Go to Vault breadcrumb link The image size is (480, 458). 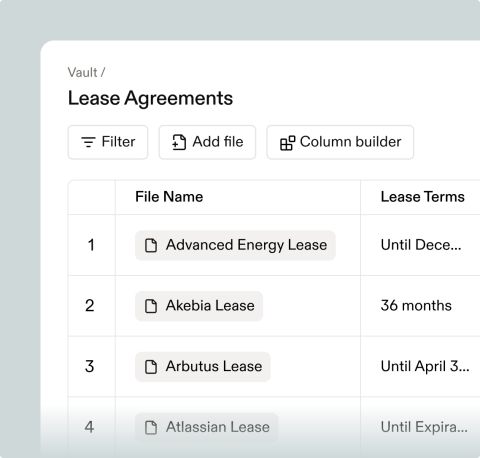click(82, 72)
